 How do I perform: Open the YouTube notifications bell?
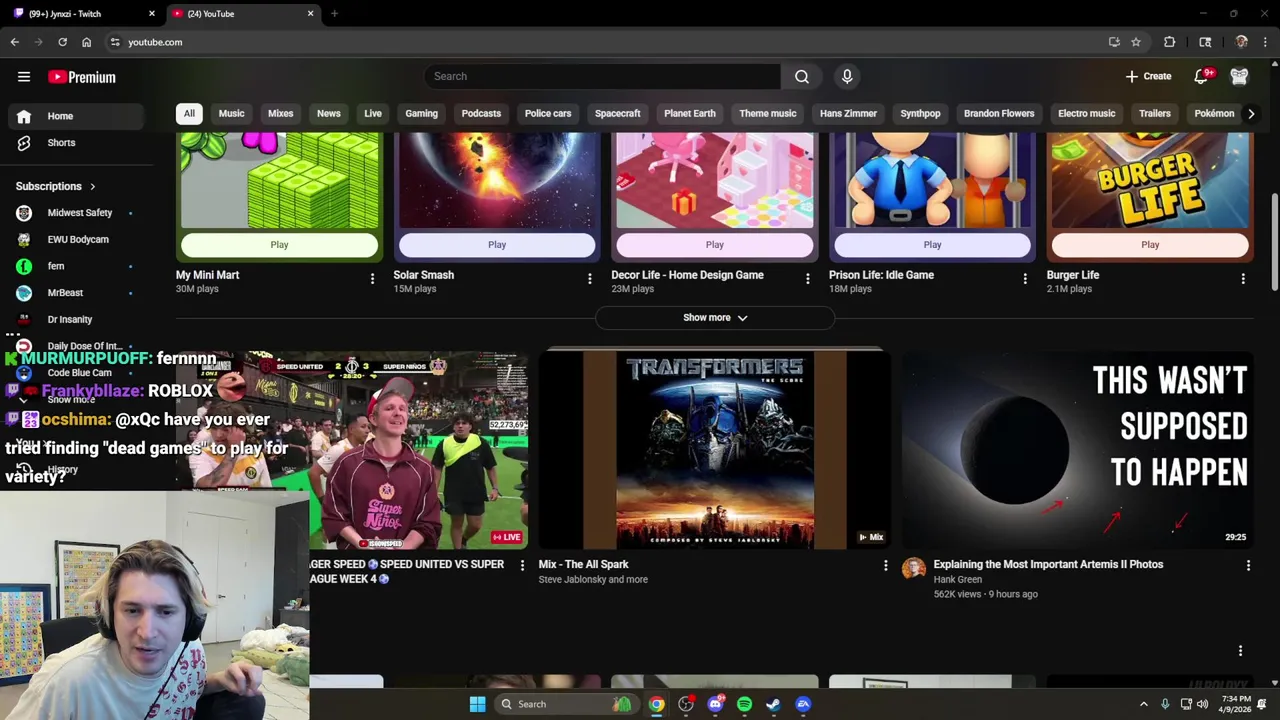[1201, 76]
